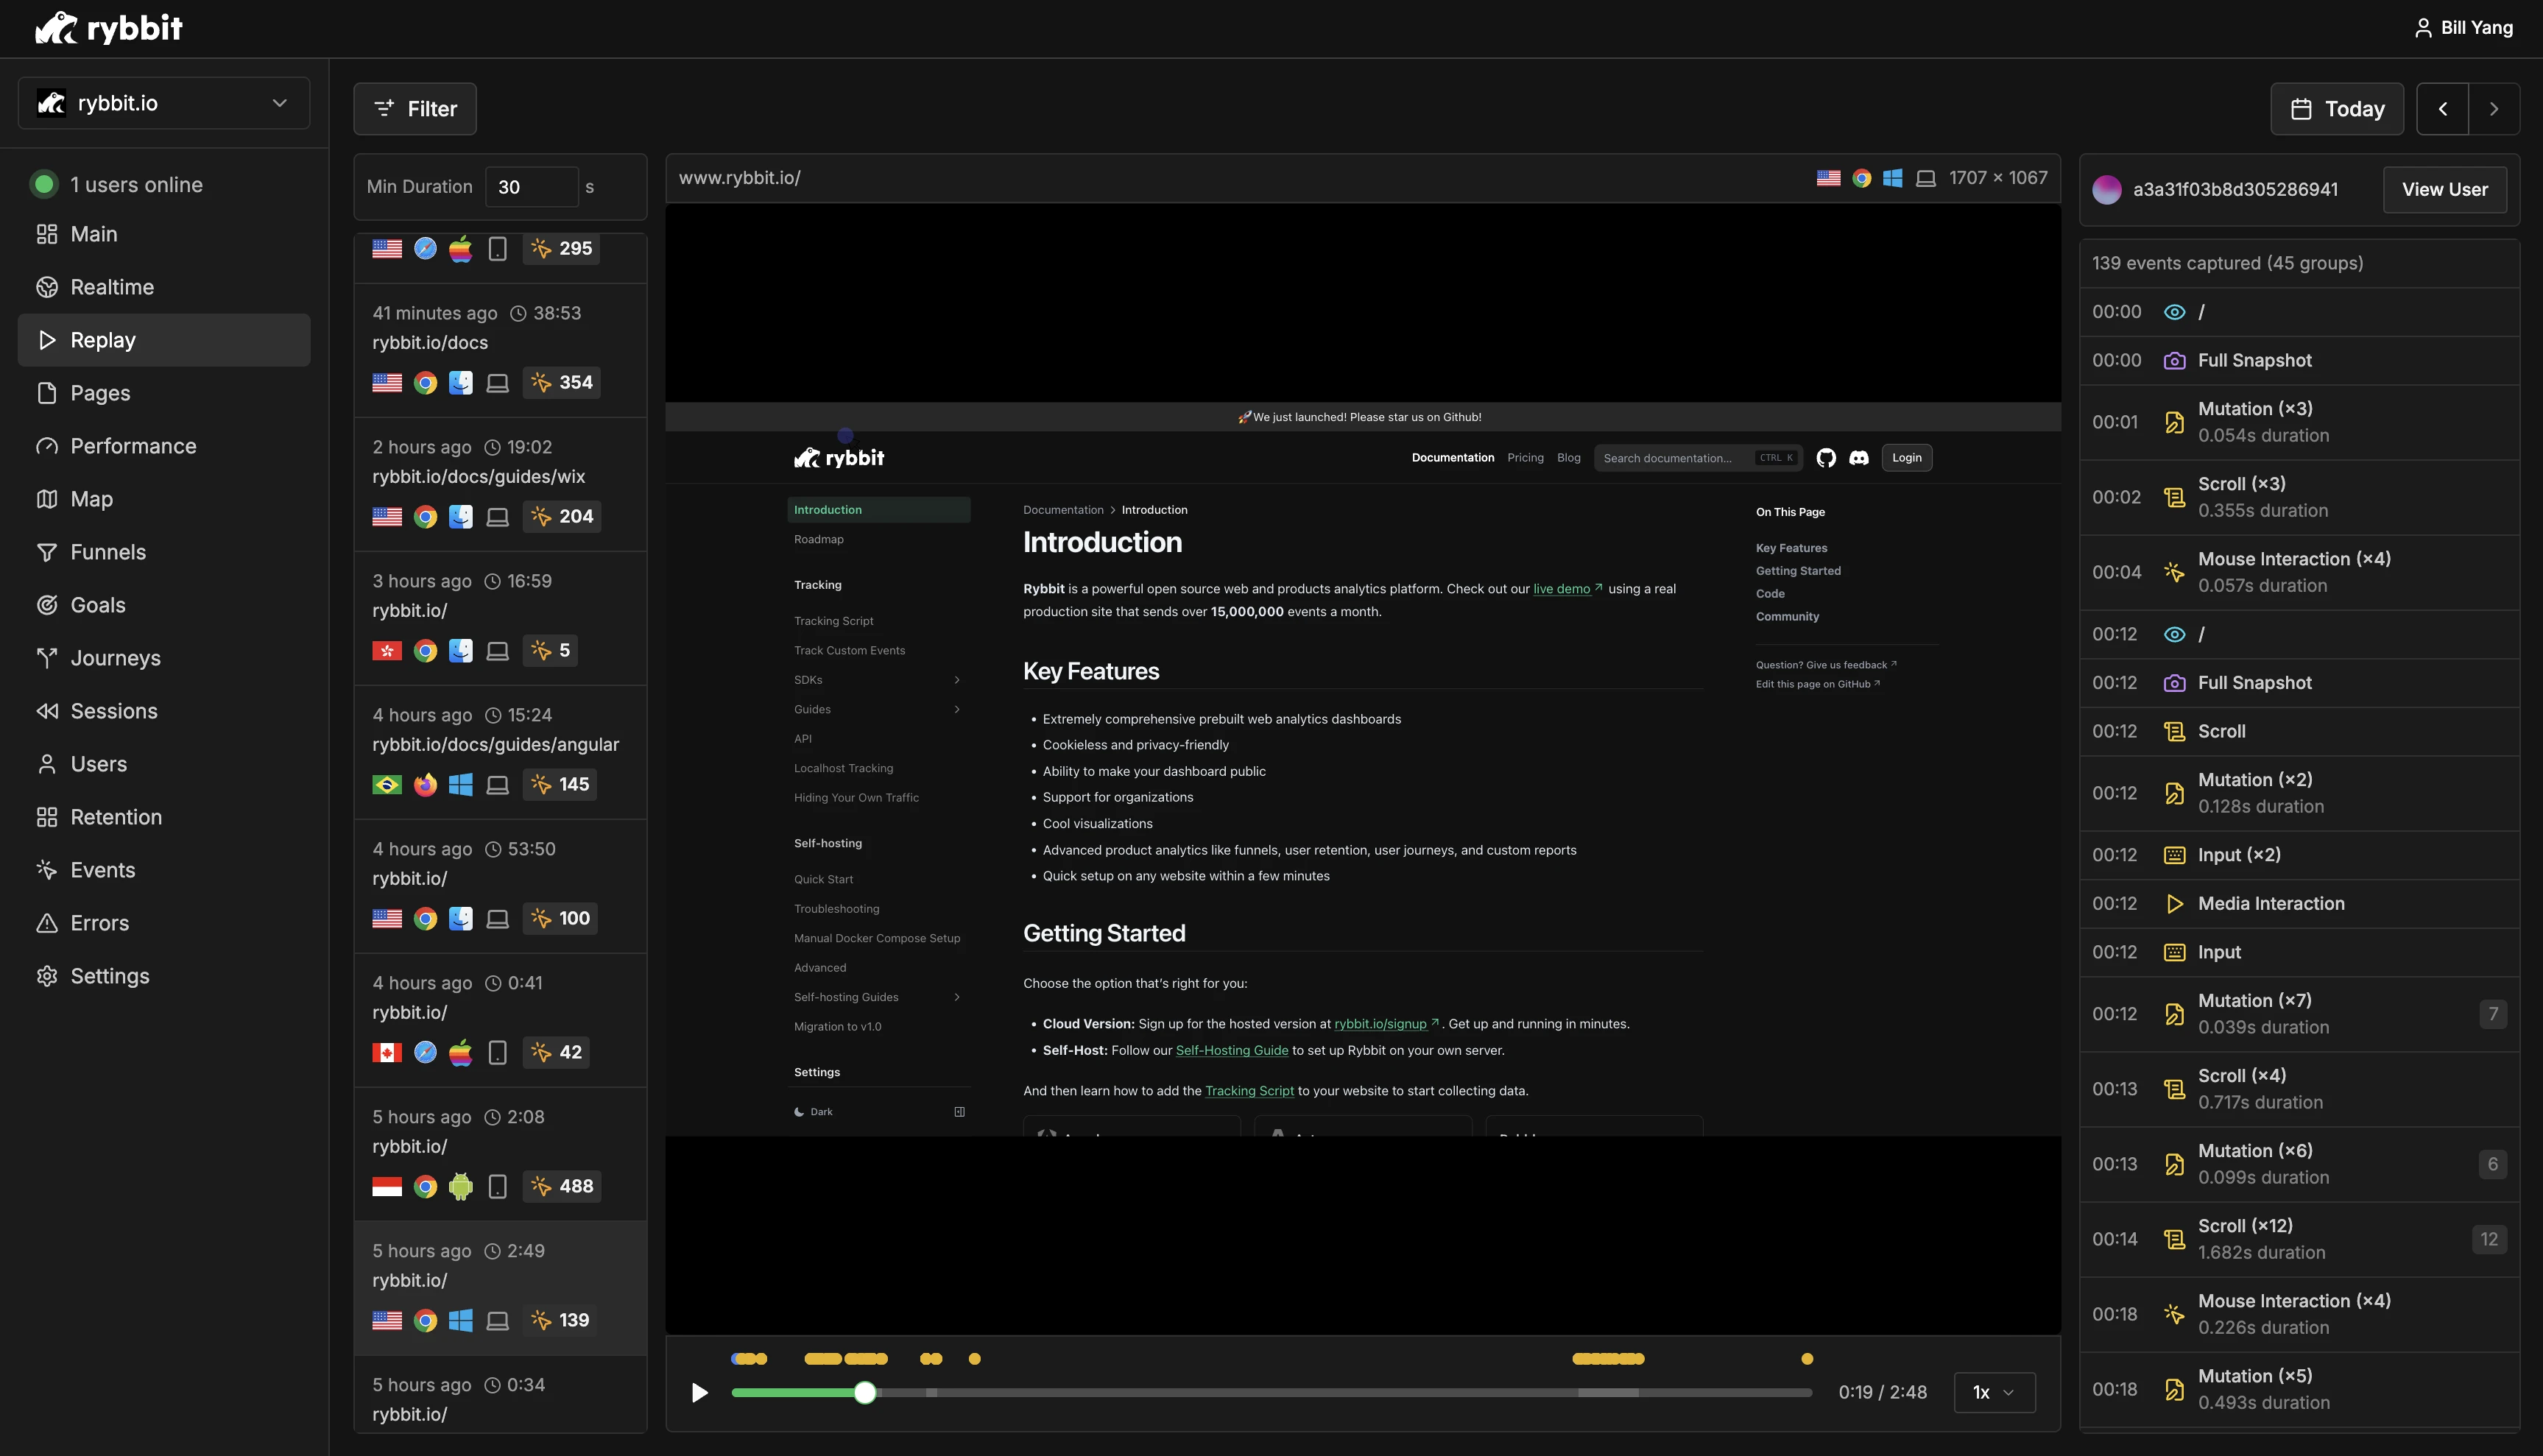2543x1456 pixels.
Task: Go to next day with right chevron
Action: [x=2494, y=109]
